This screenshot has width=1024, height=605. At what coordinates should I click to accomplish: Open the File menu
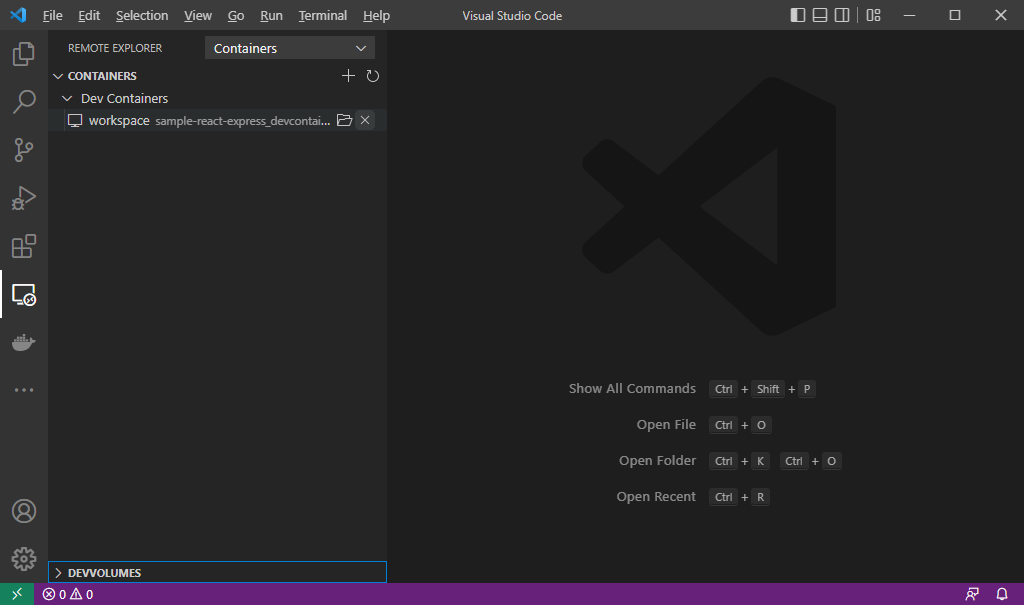(x=52, y=16)
